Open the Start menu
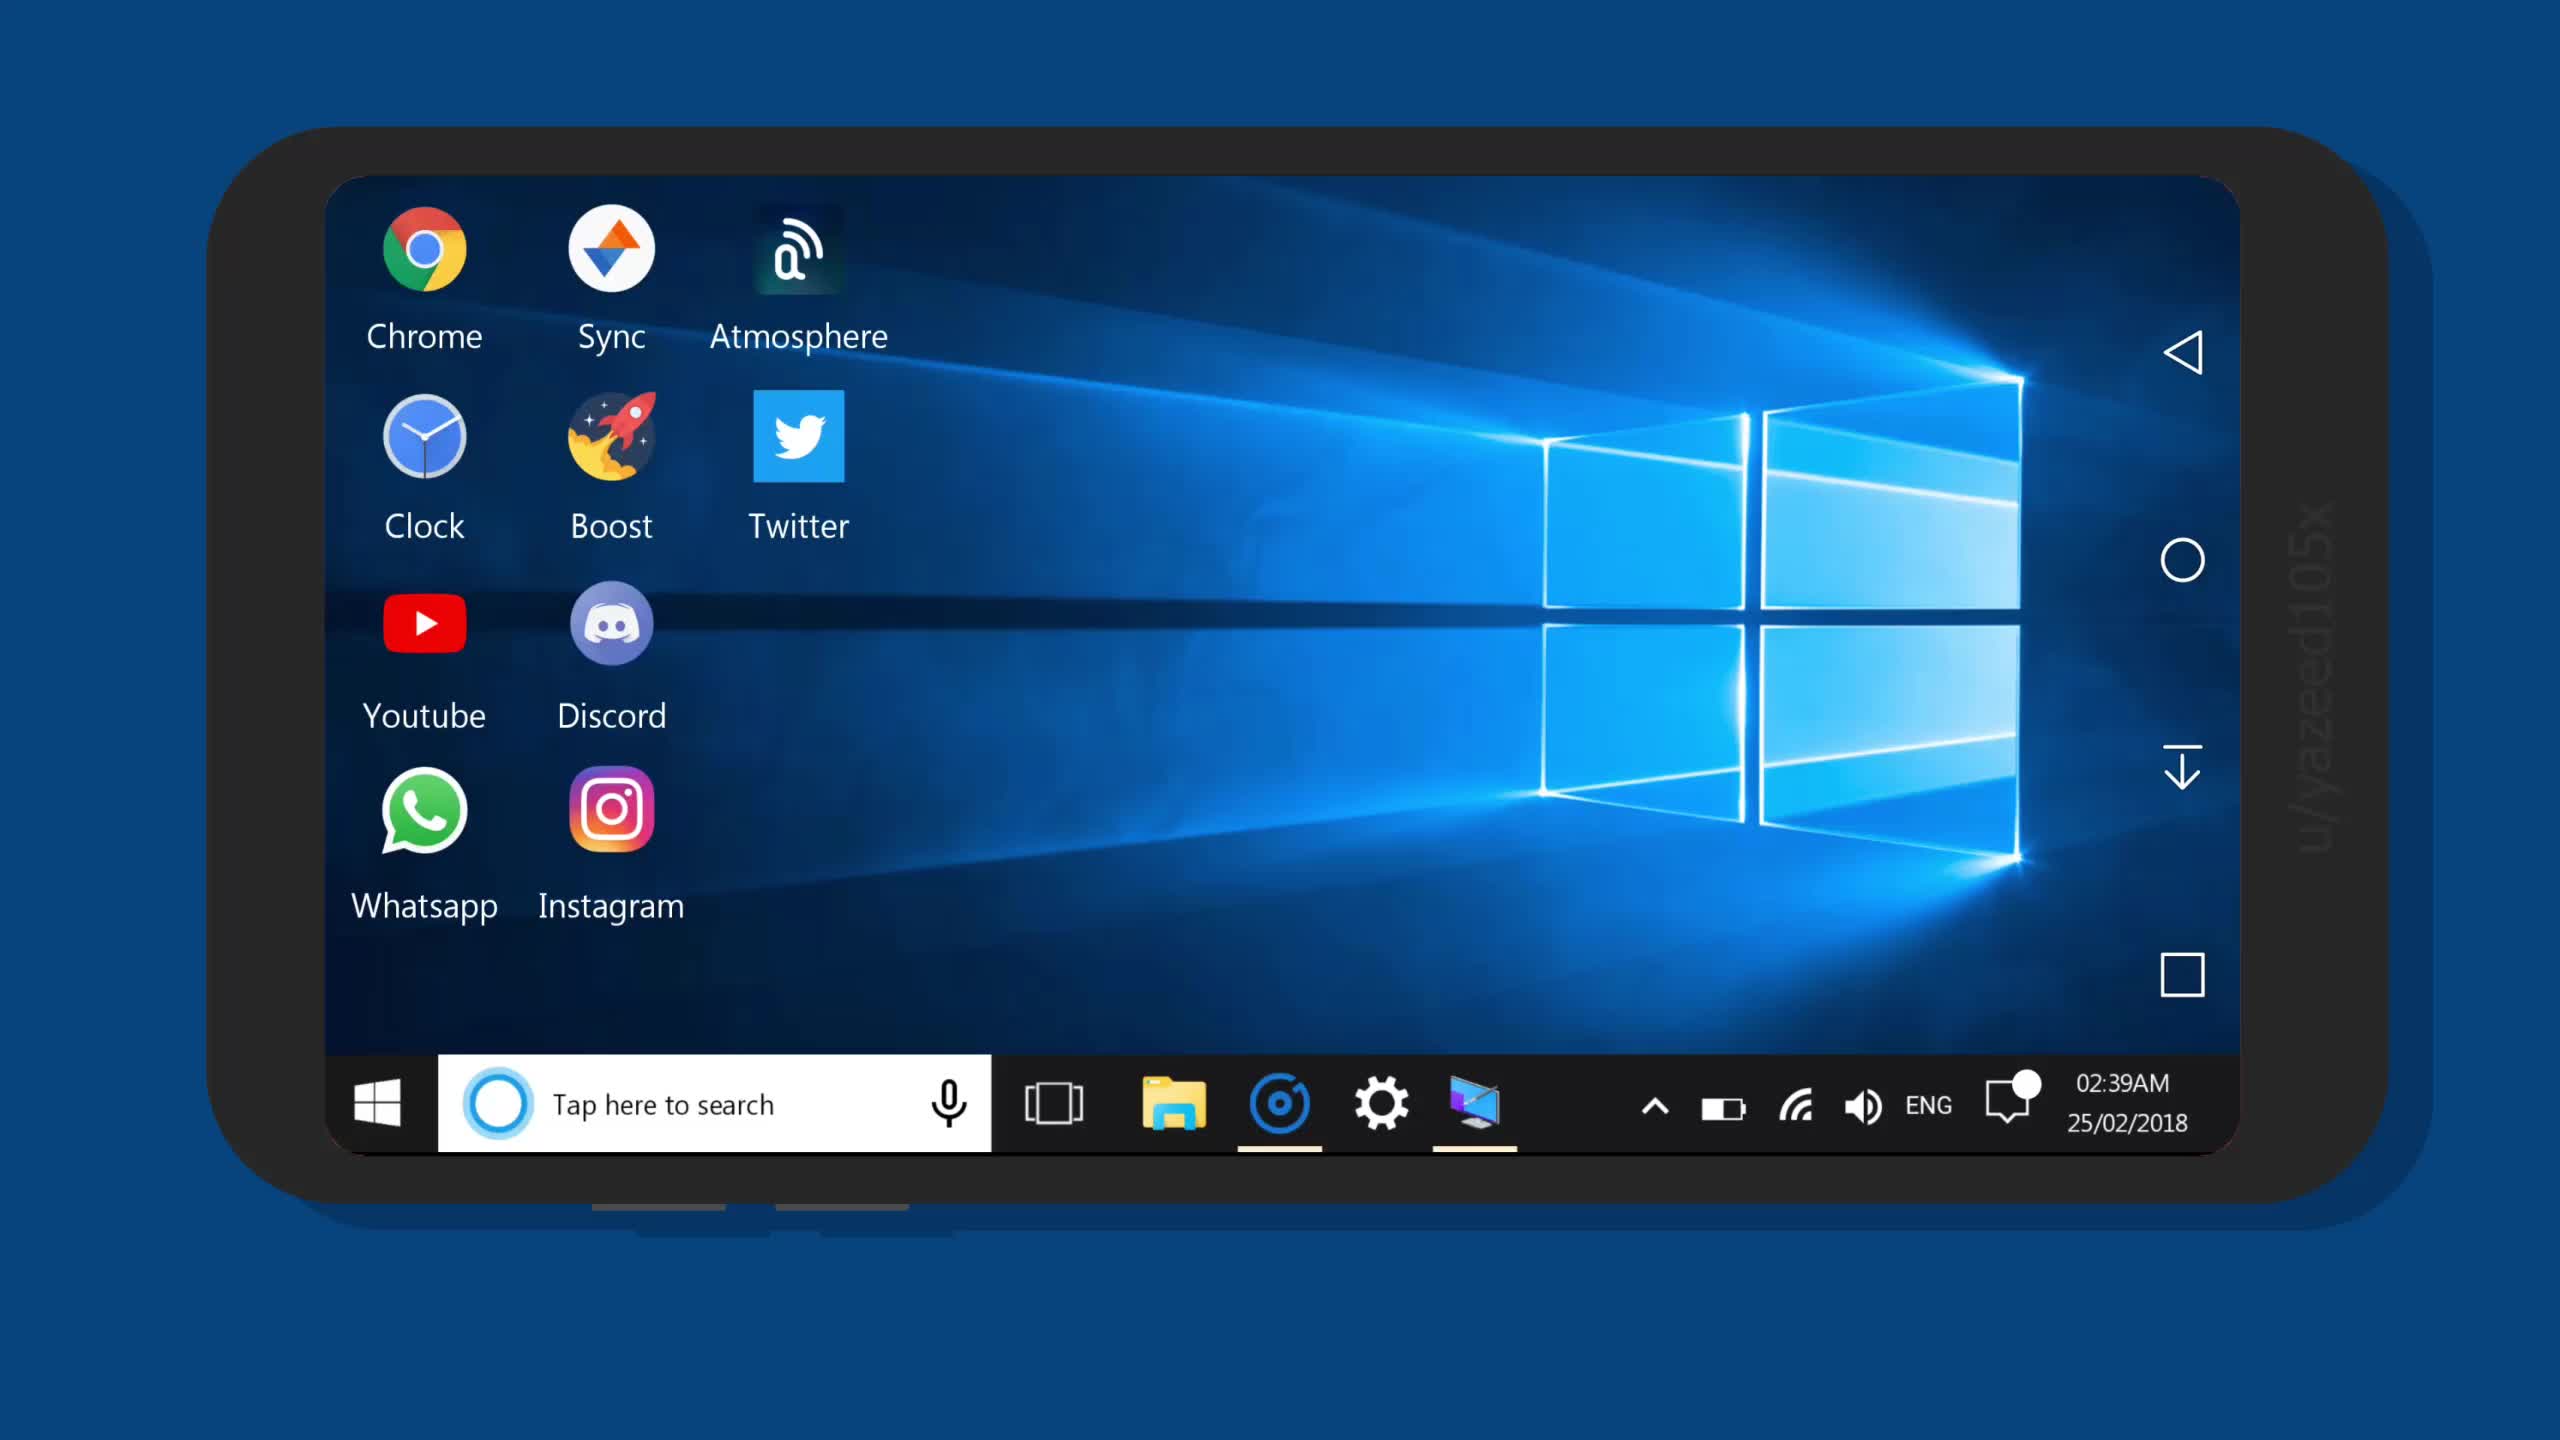 pyautogui.click(x=377, y=1103)
